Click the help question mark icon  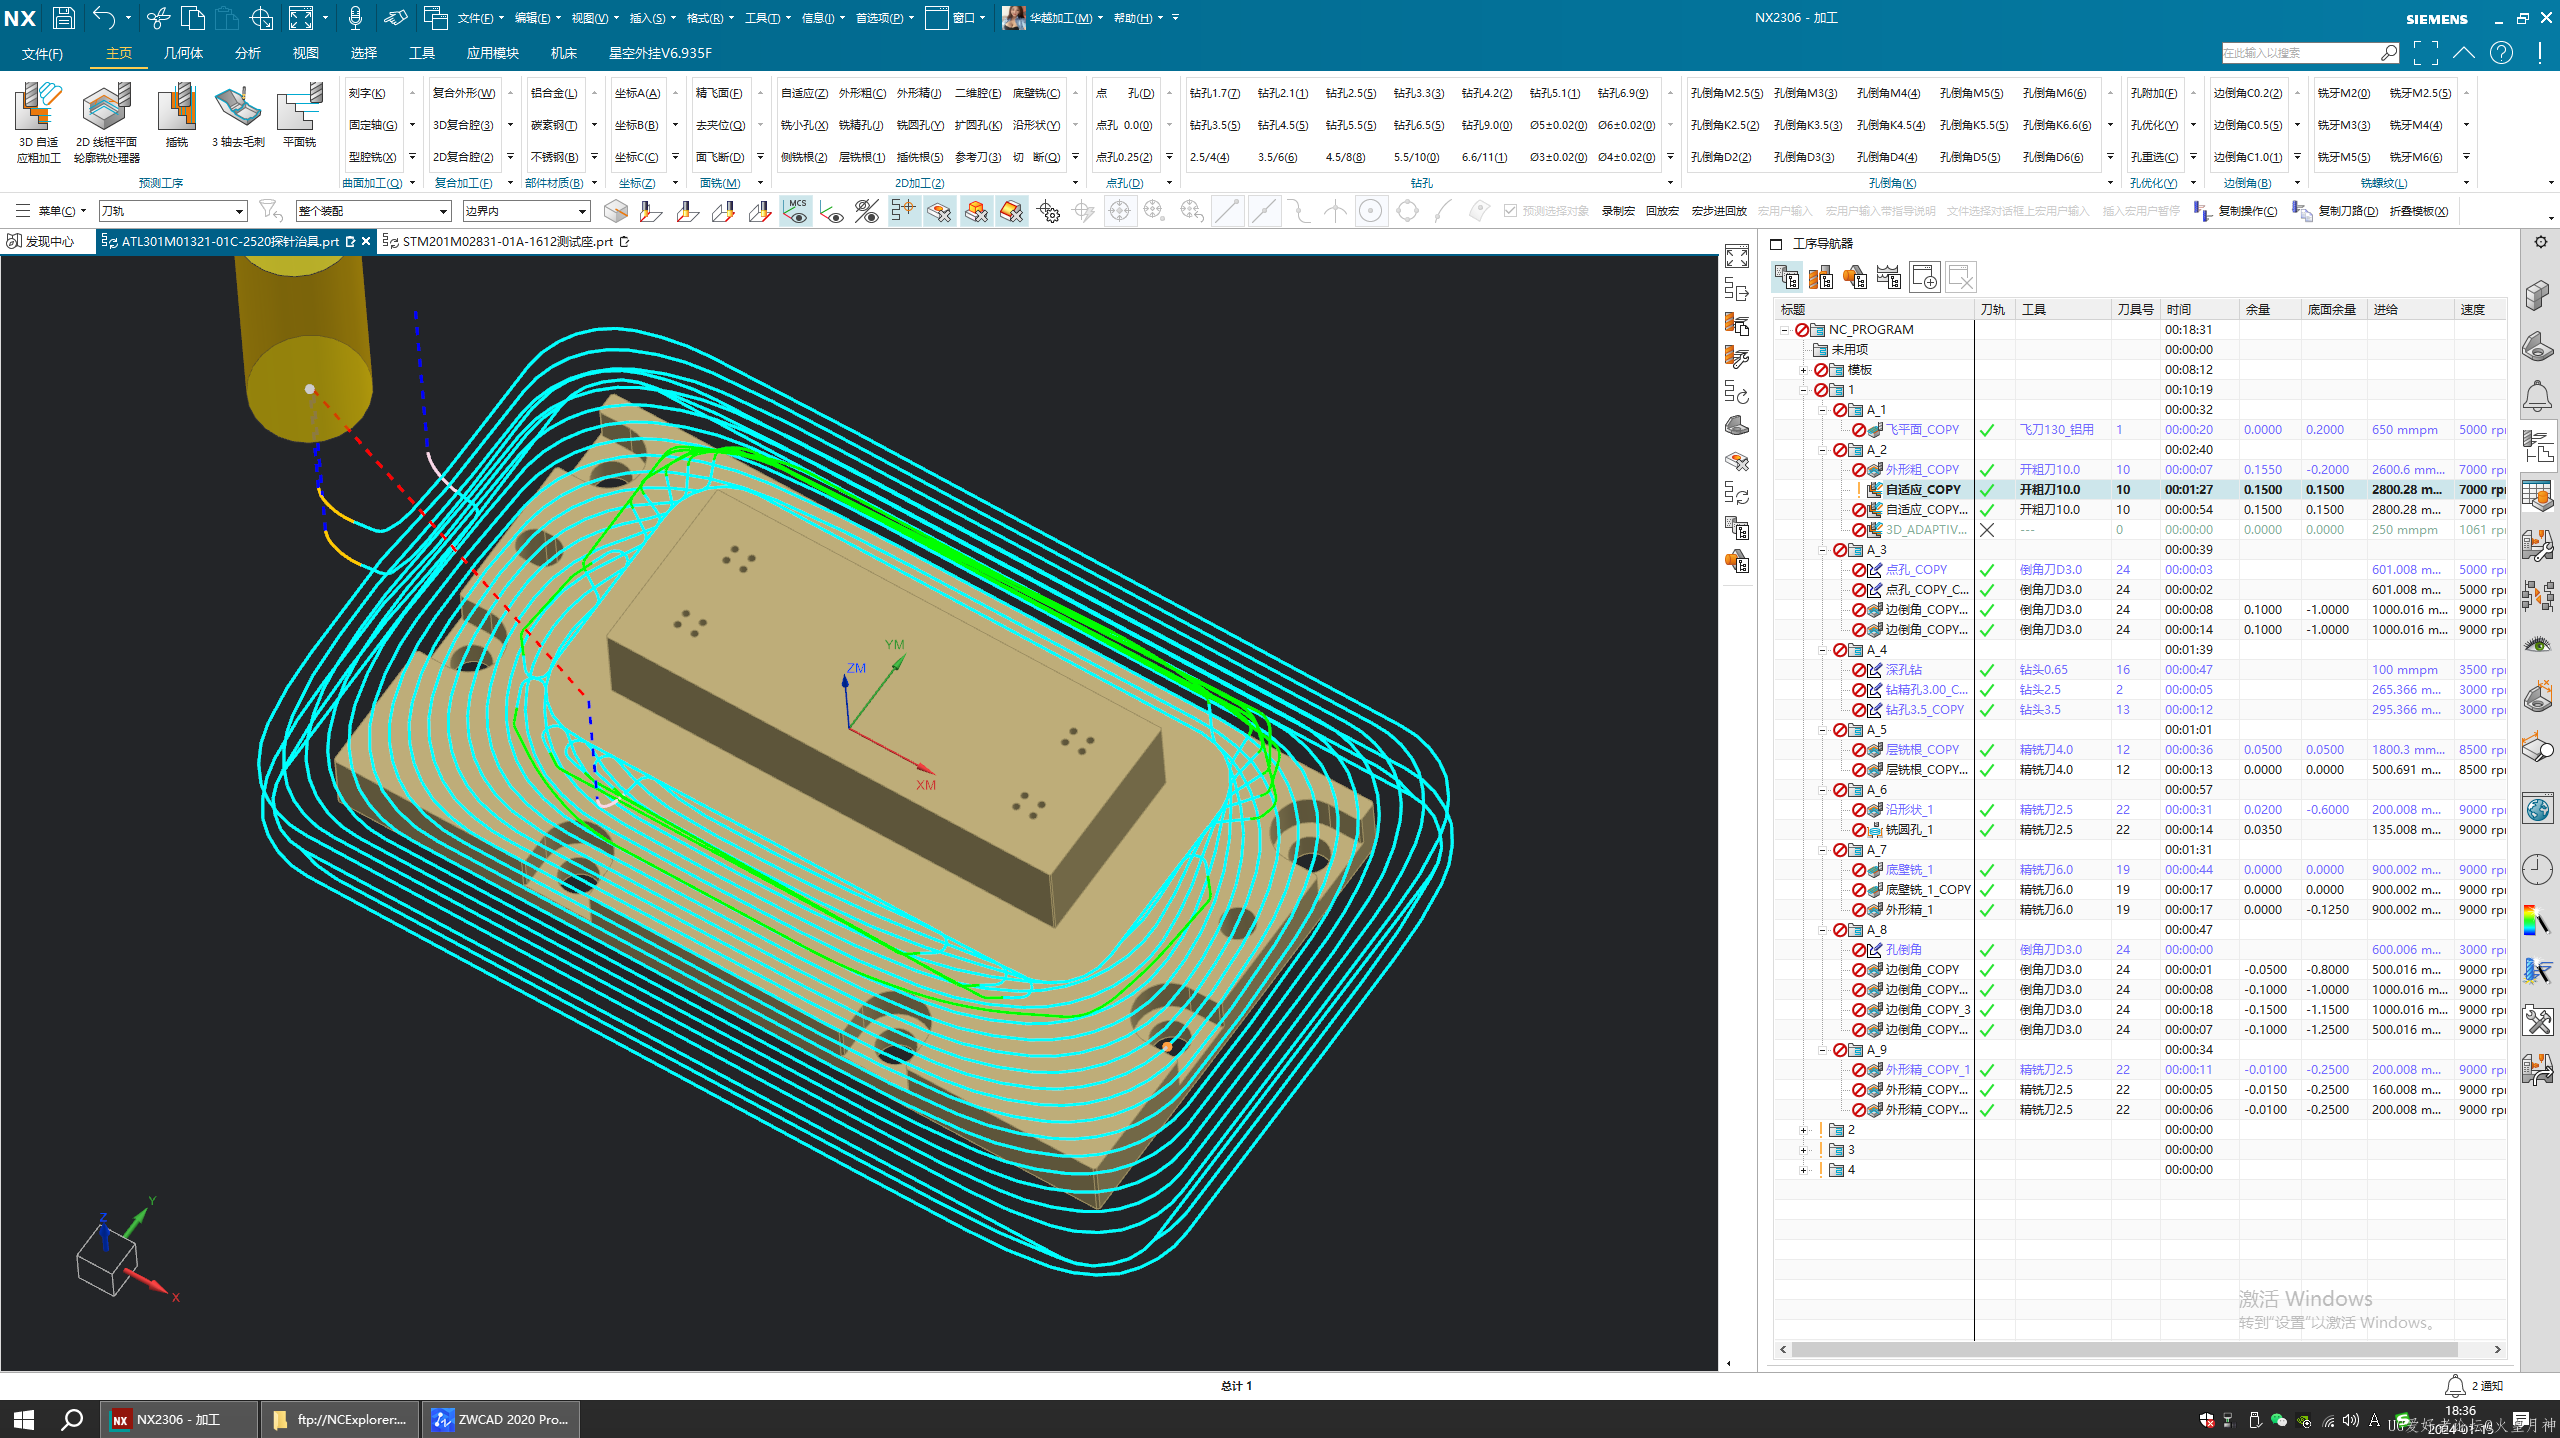tap(2501, 53)
